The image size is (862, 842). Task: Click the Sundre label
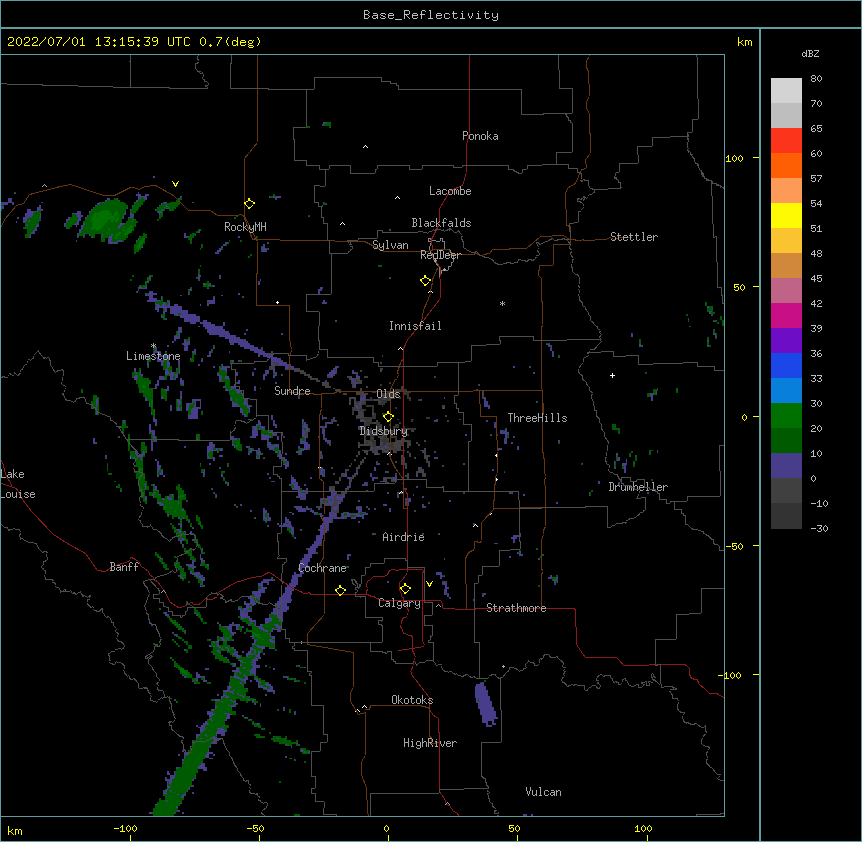(292, 391)
